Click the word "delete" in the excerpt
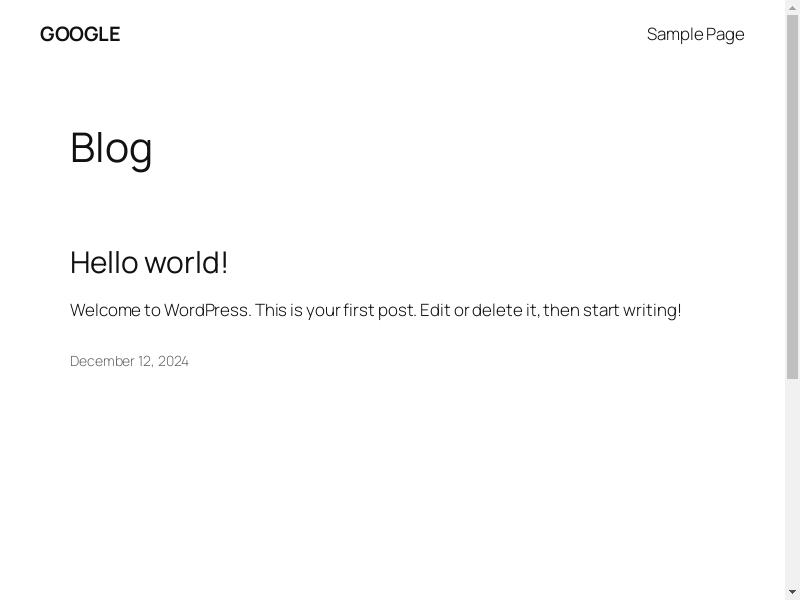Viewport: 800px width, 600px height. pyautogui.click(x=497, y=310)
